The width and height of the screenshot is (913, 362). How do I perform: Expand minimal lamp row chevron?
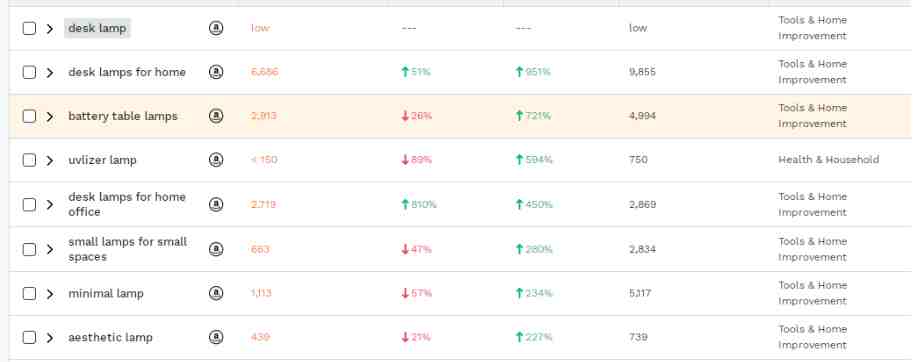(49, 293)
